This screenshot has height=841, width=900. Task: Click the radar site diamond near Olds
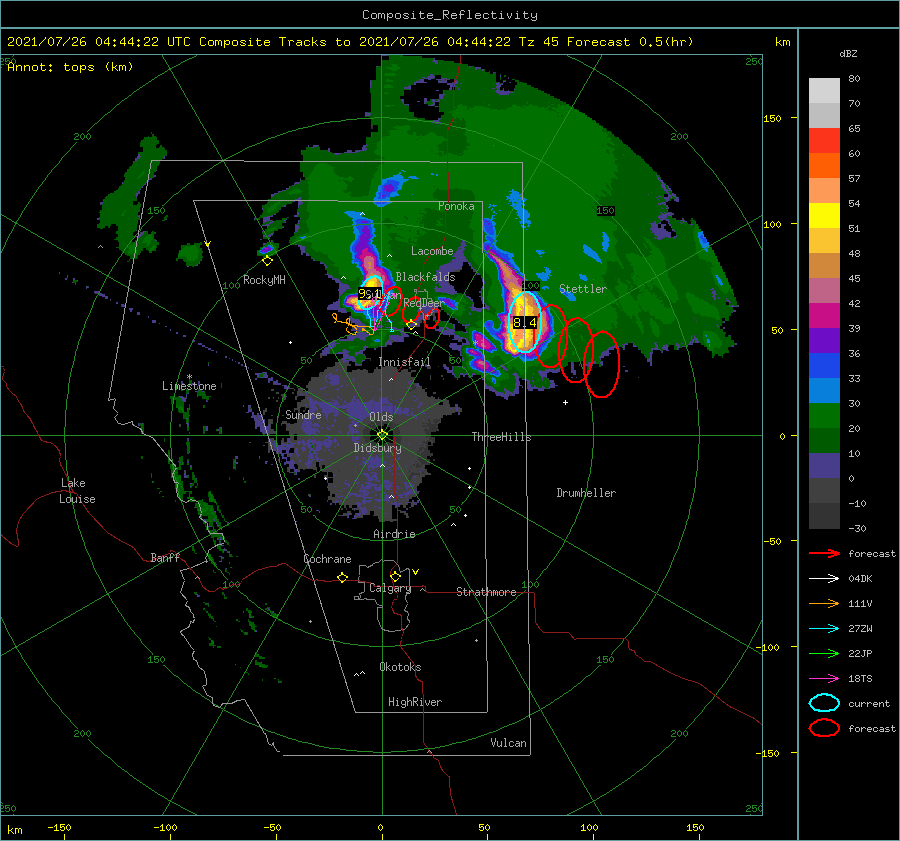point(382,435)
